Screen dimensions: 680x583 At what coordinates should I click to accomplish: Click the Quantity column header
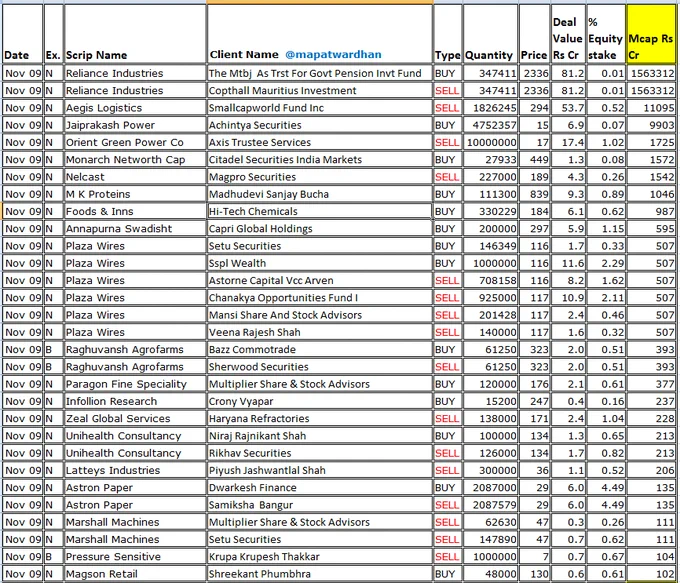(490, 34)
